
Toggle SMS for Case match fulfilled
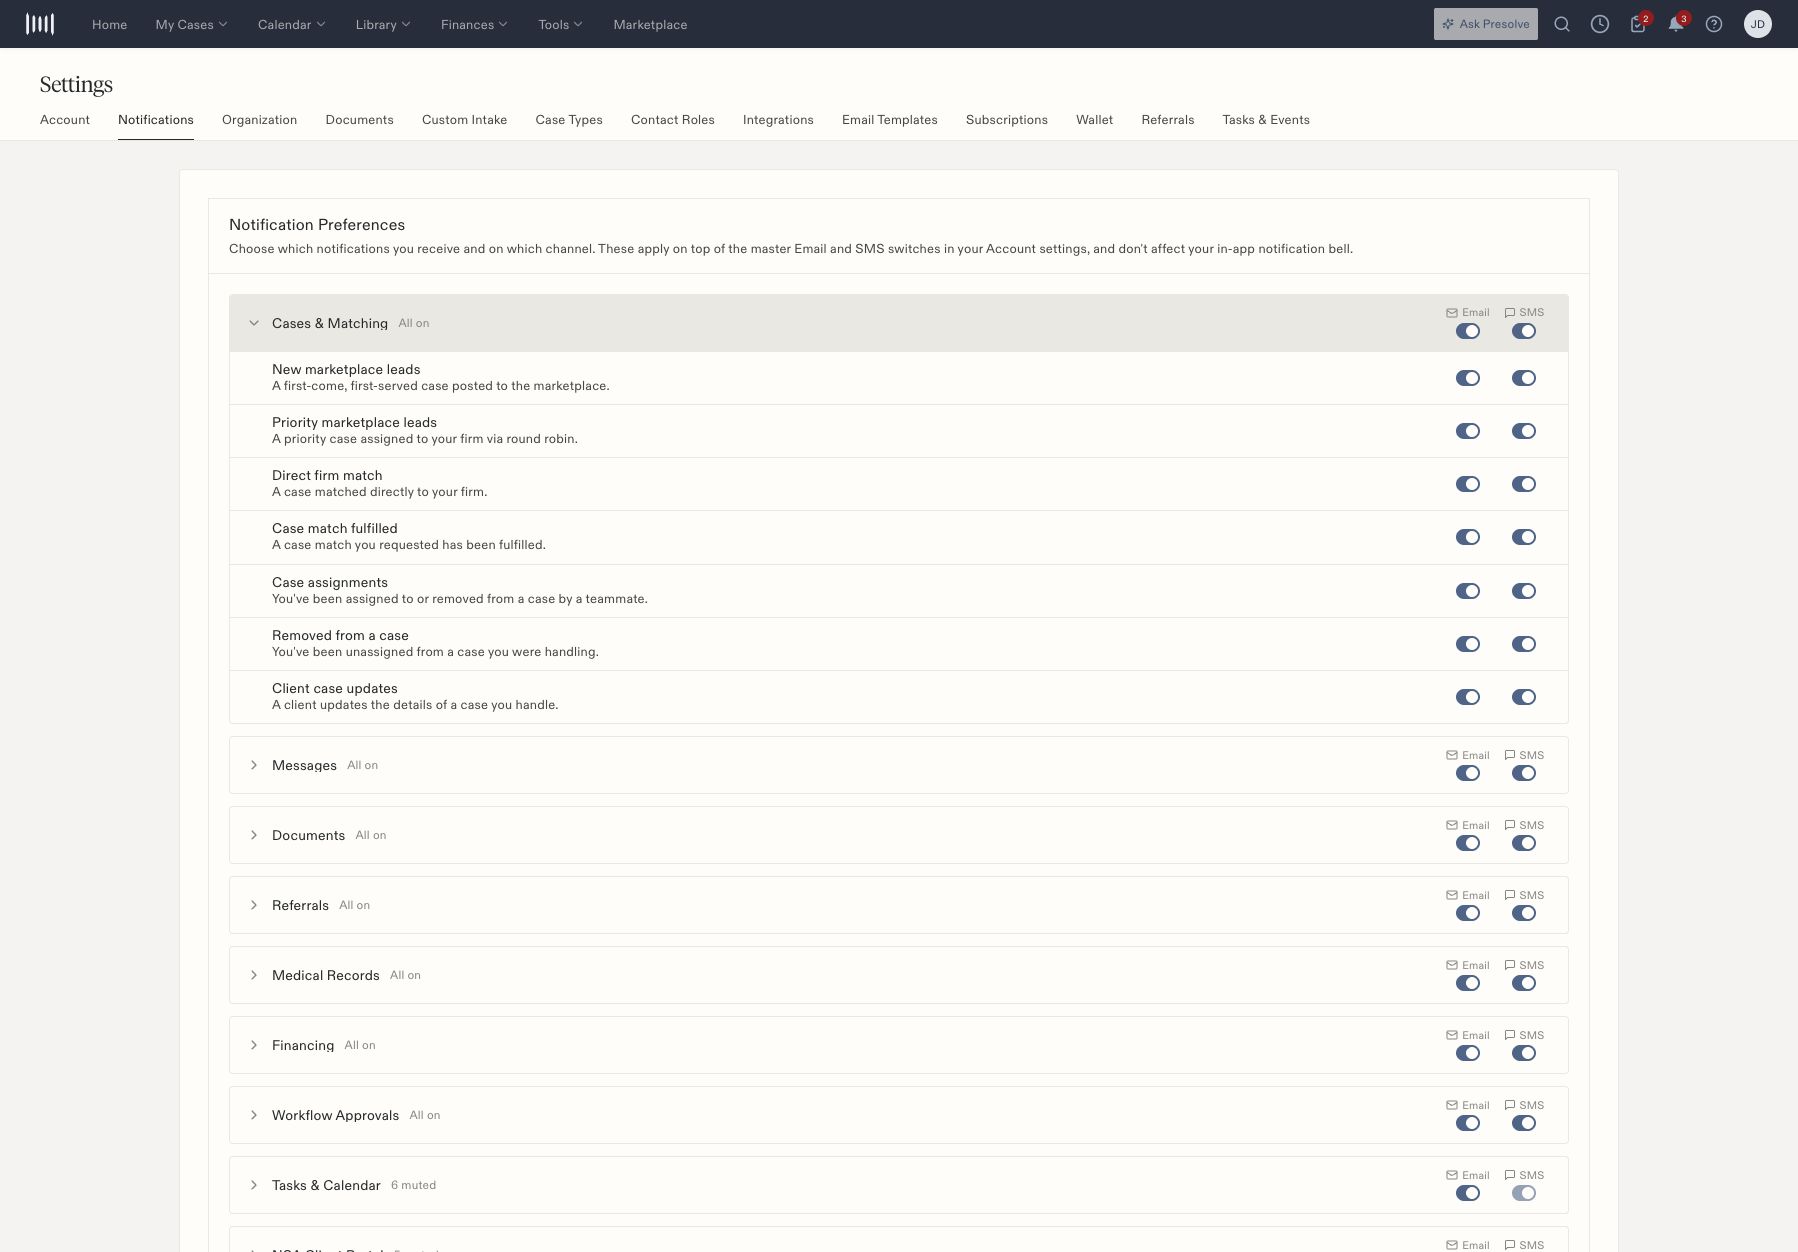[x=1524, y=537]
